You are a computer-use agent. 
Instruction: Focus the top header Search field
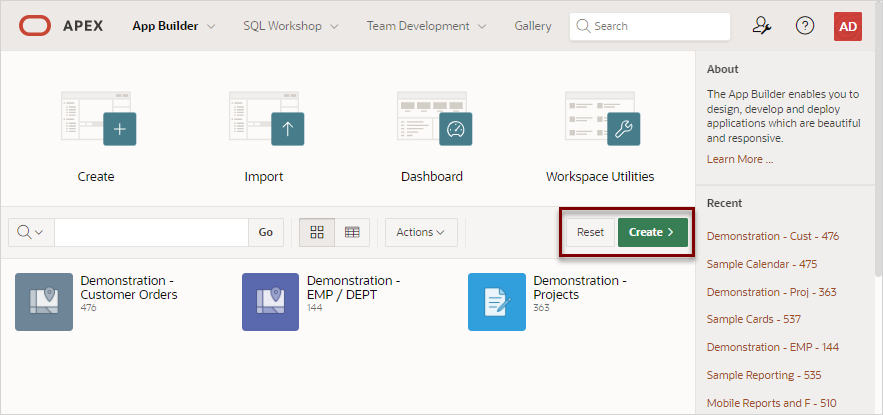click(x=650, y=26)
